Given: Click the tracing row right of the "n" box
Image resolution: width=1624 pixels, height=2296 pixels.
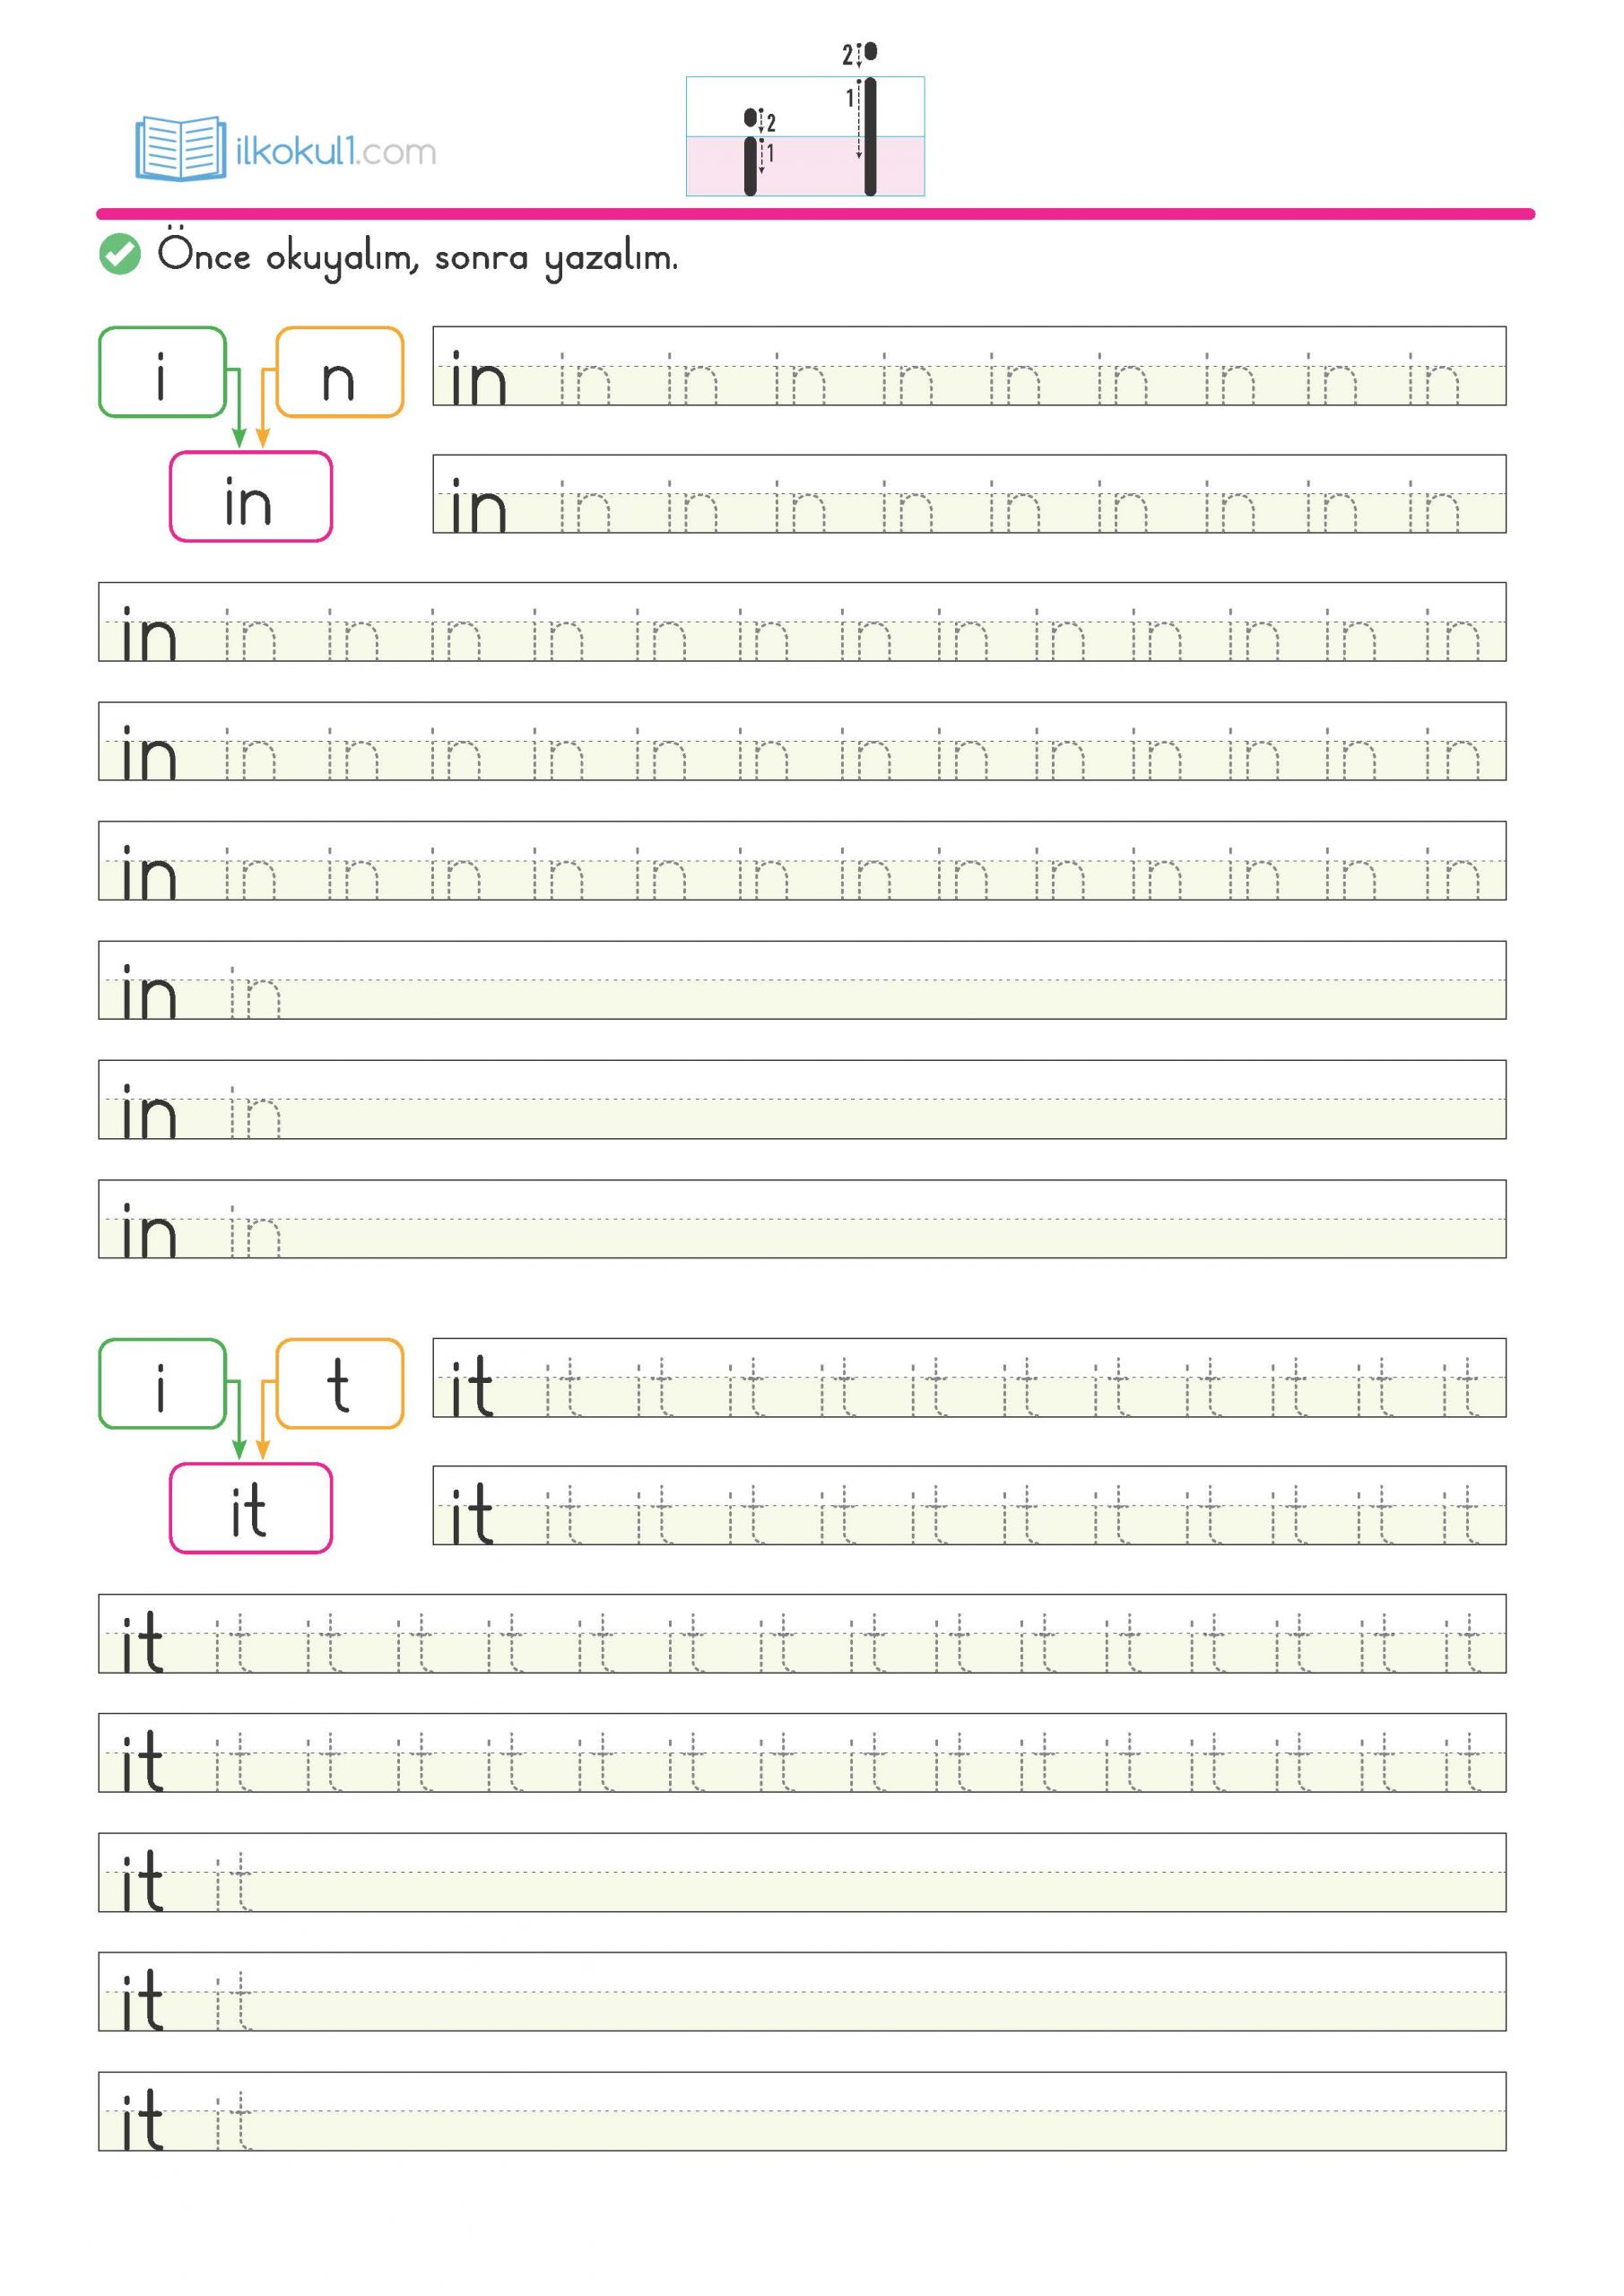Looking at the screenshot, I should pos(968,367).
